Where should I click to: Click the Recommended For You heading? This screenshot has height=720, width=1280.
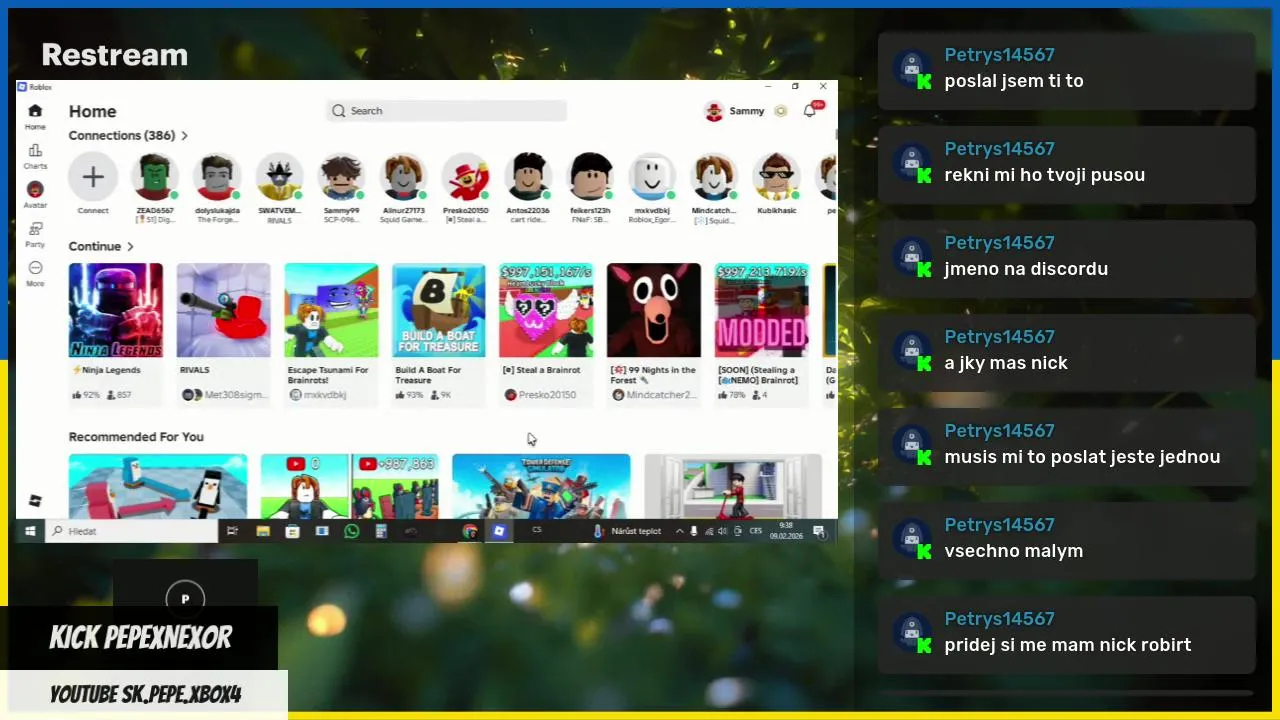(x=136, y=437)
